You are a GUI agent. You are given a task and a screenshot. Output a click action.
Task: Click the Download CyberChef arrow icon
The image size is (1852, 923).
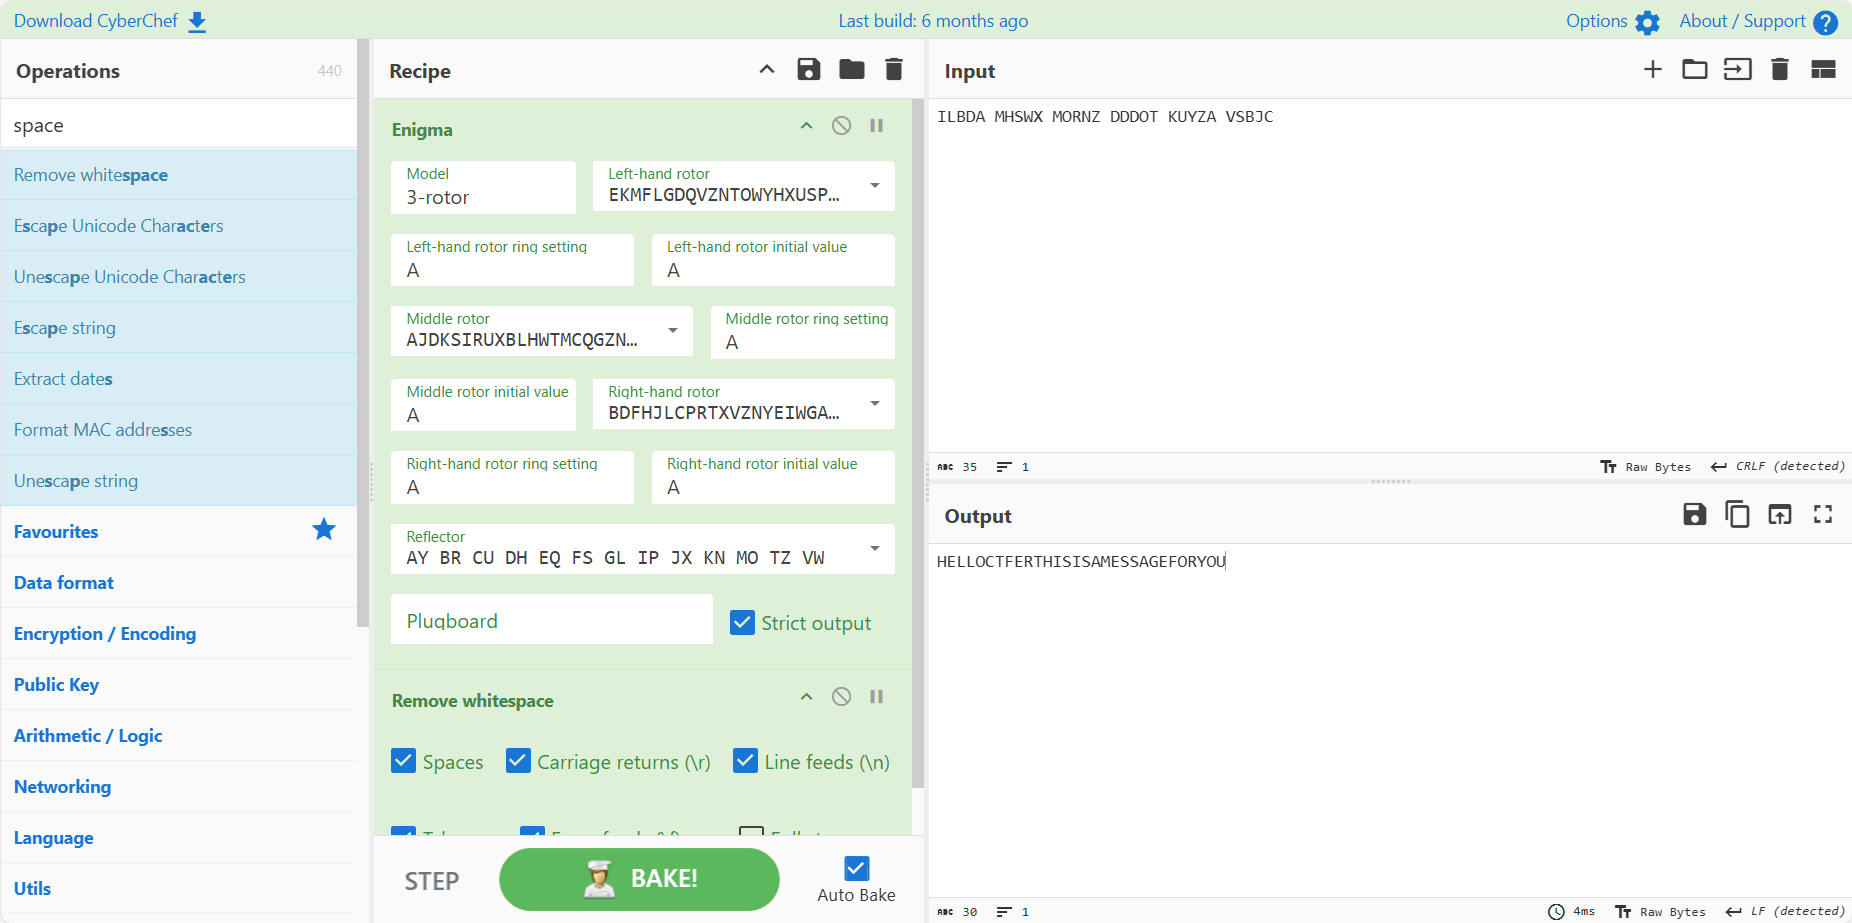pos(198,22)
